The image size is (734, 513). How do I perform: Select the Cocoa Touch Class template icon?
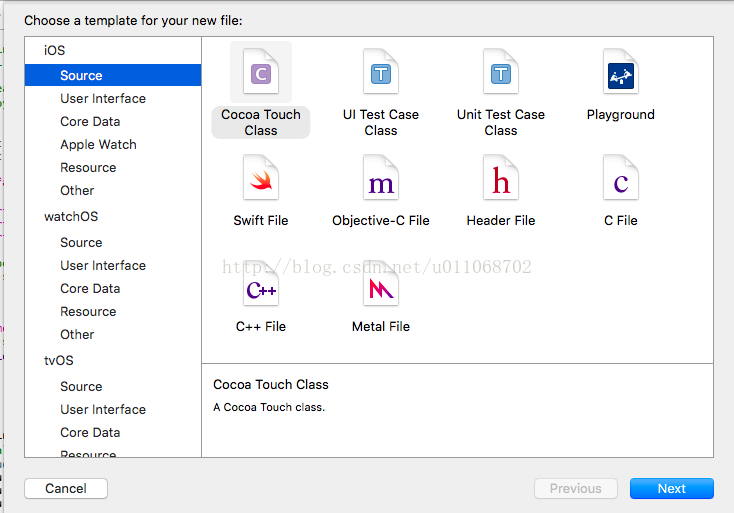[x=261, y=72]
